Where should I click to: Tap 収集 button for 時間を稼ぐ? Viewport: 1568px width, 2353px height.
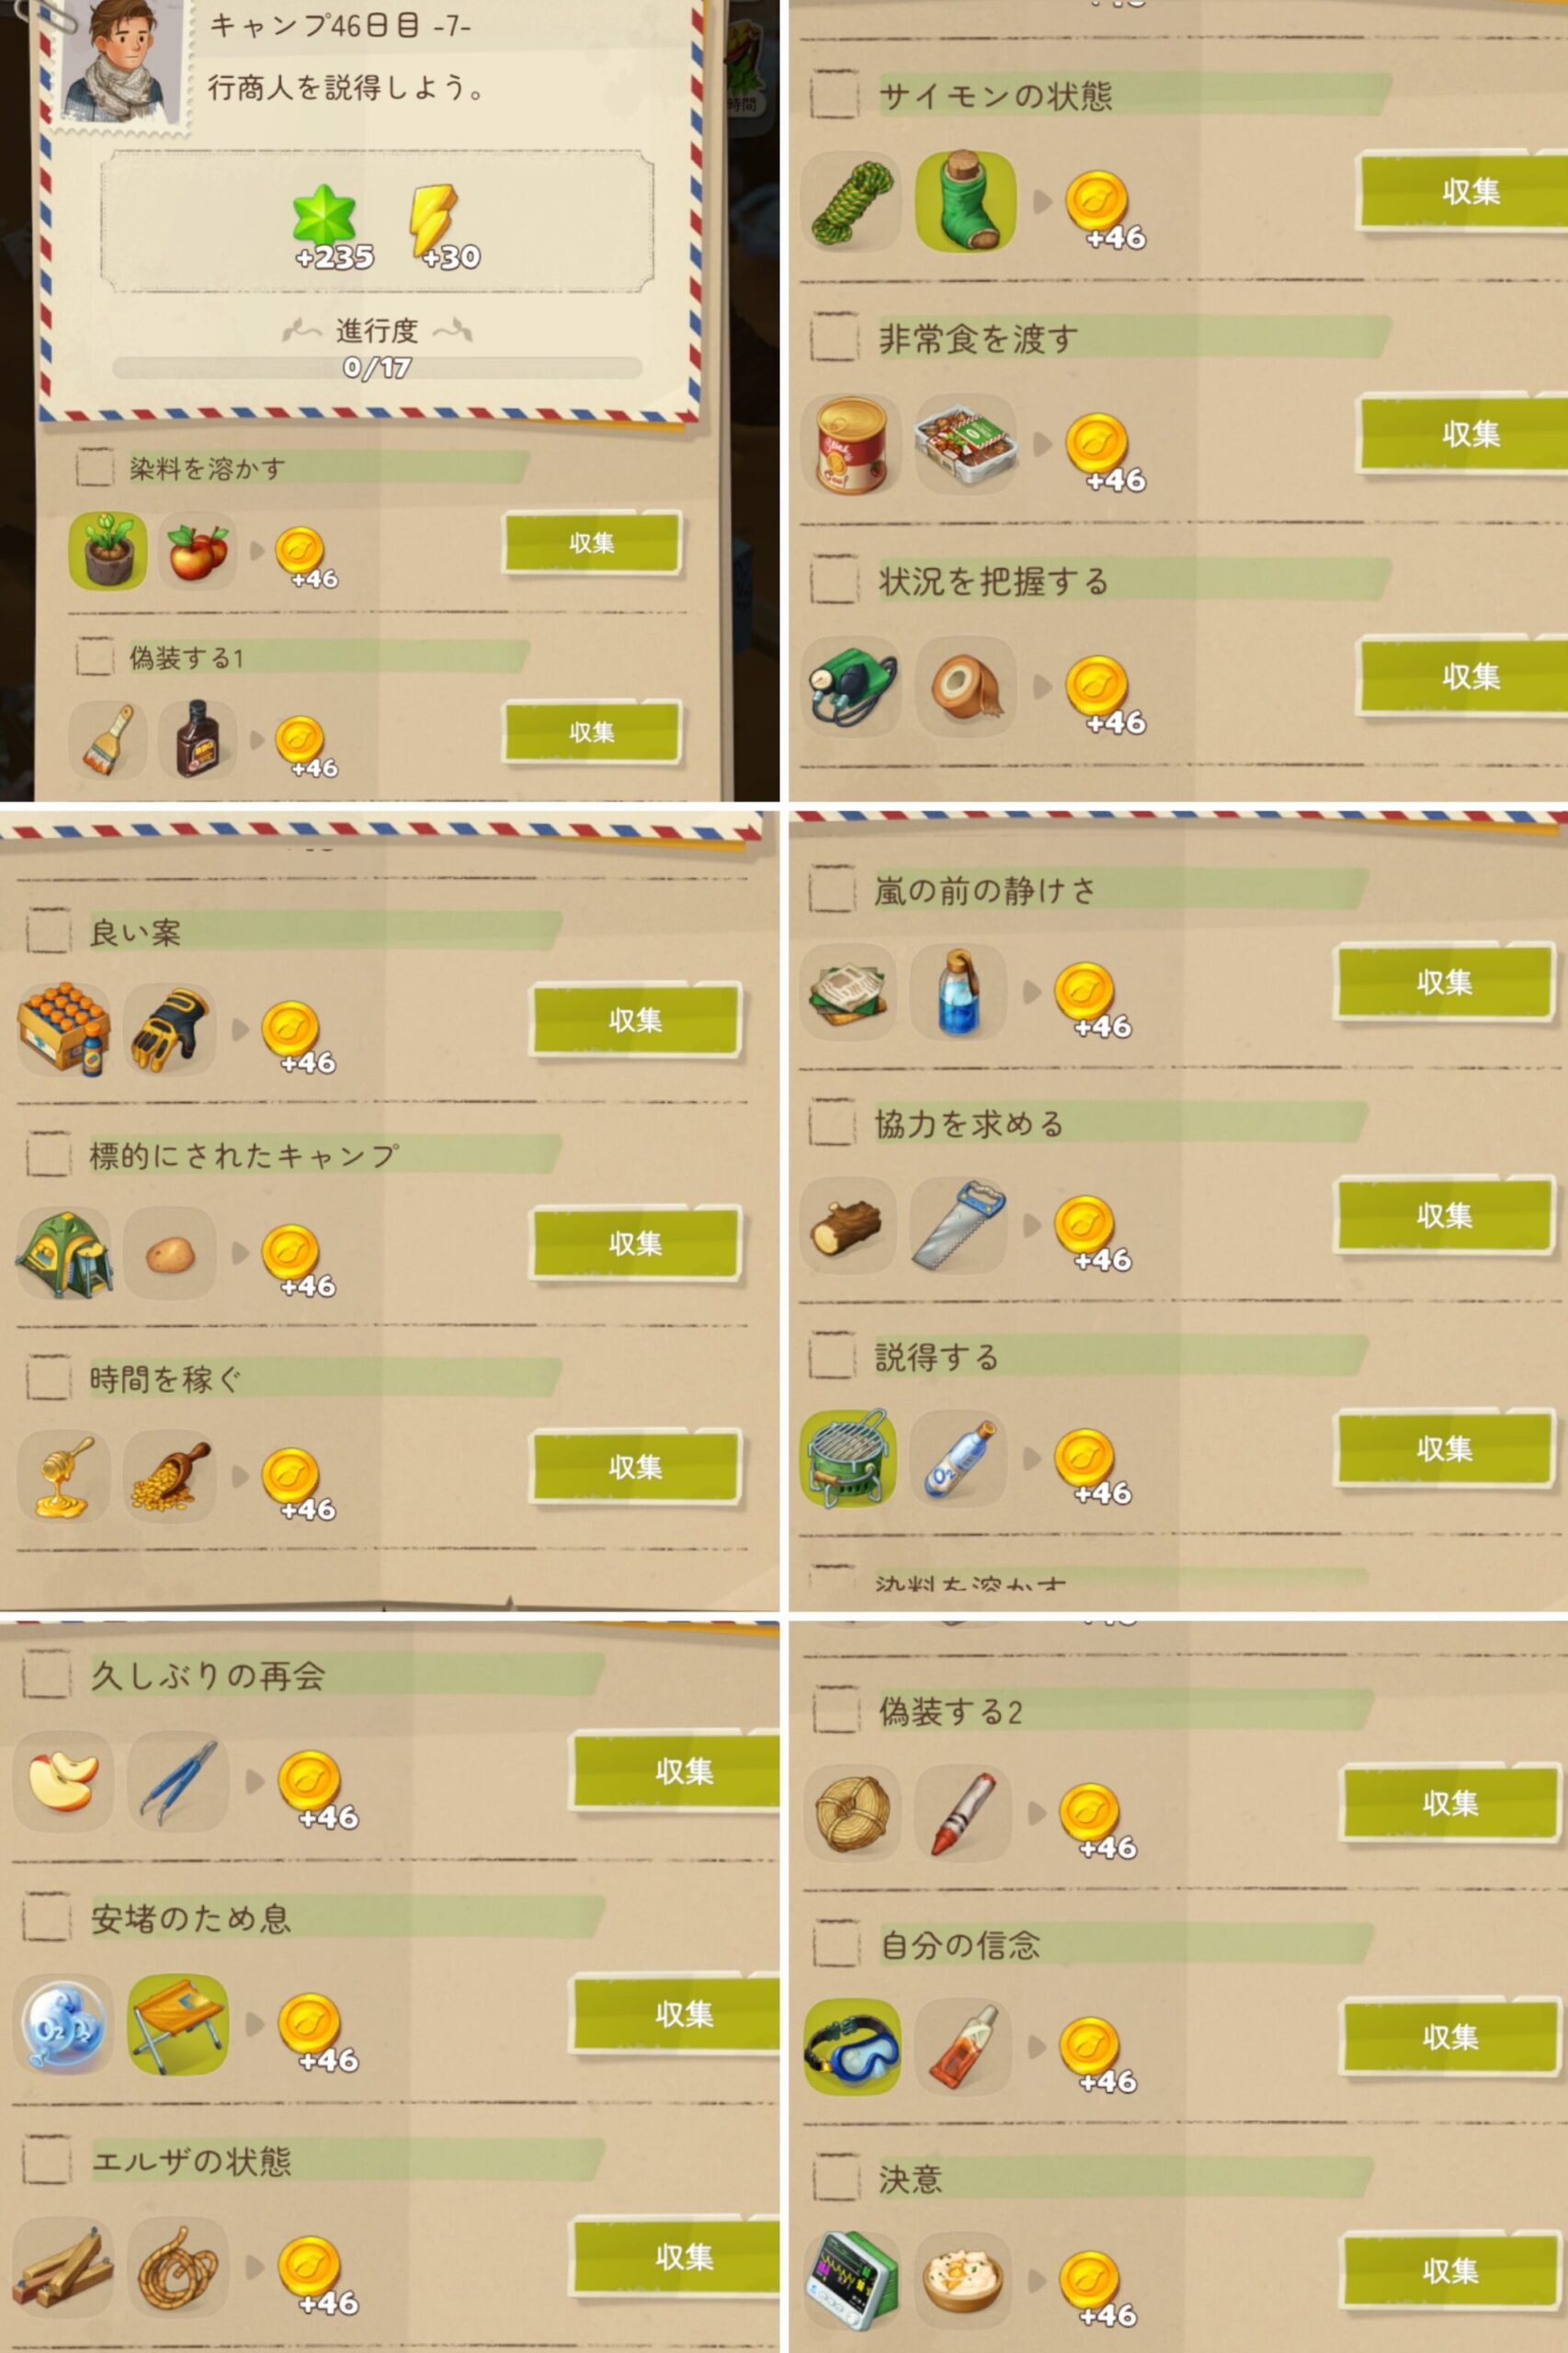[636, 1466]
